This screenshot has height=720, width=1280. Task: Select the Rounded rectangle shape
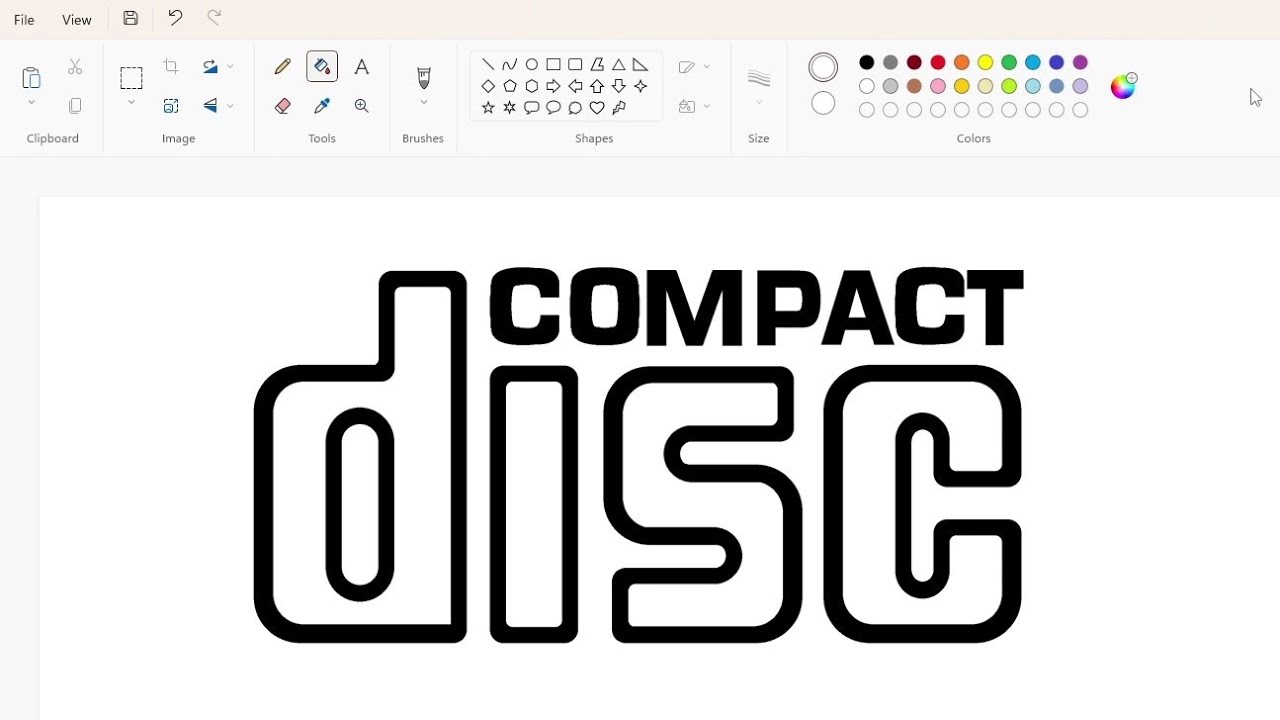(575, 65)
